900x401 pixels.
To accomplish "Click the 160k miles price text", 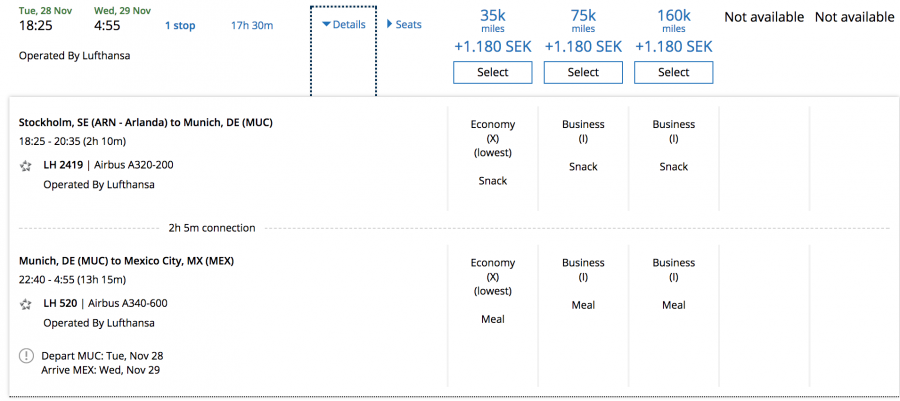I will pos(673,16).
